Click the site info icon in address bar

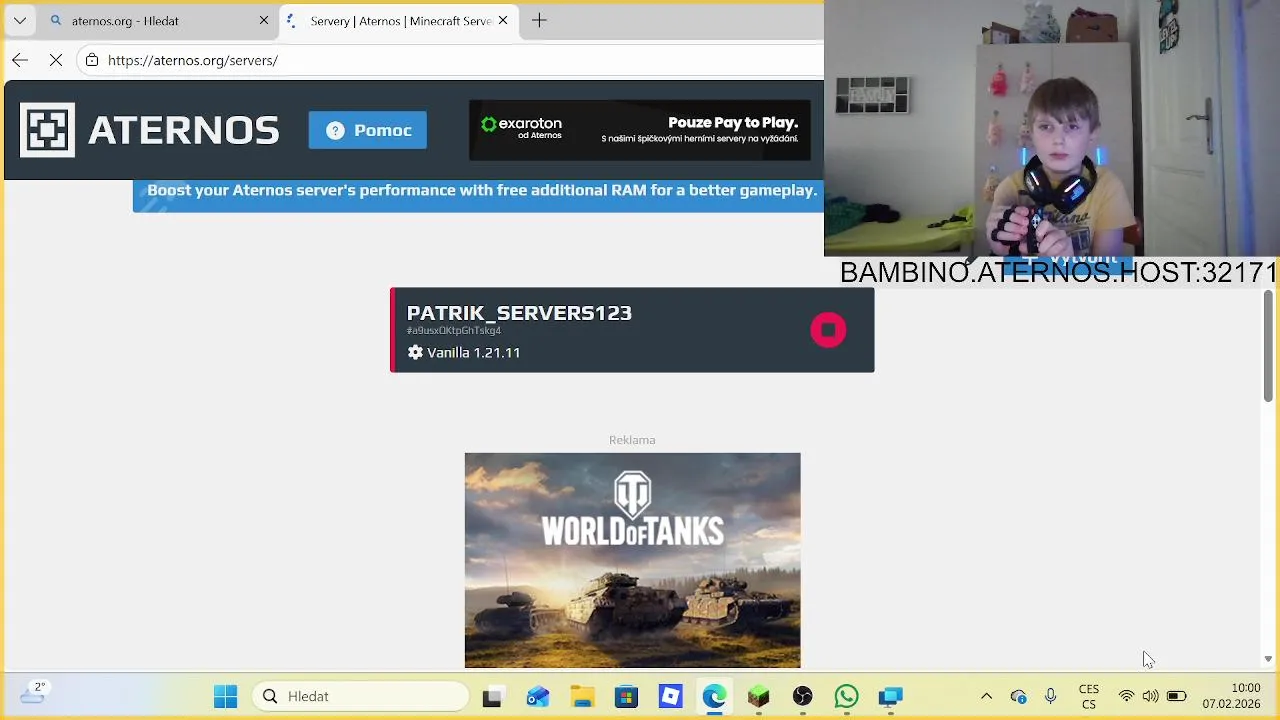point(92,60)
